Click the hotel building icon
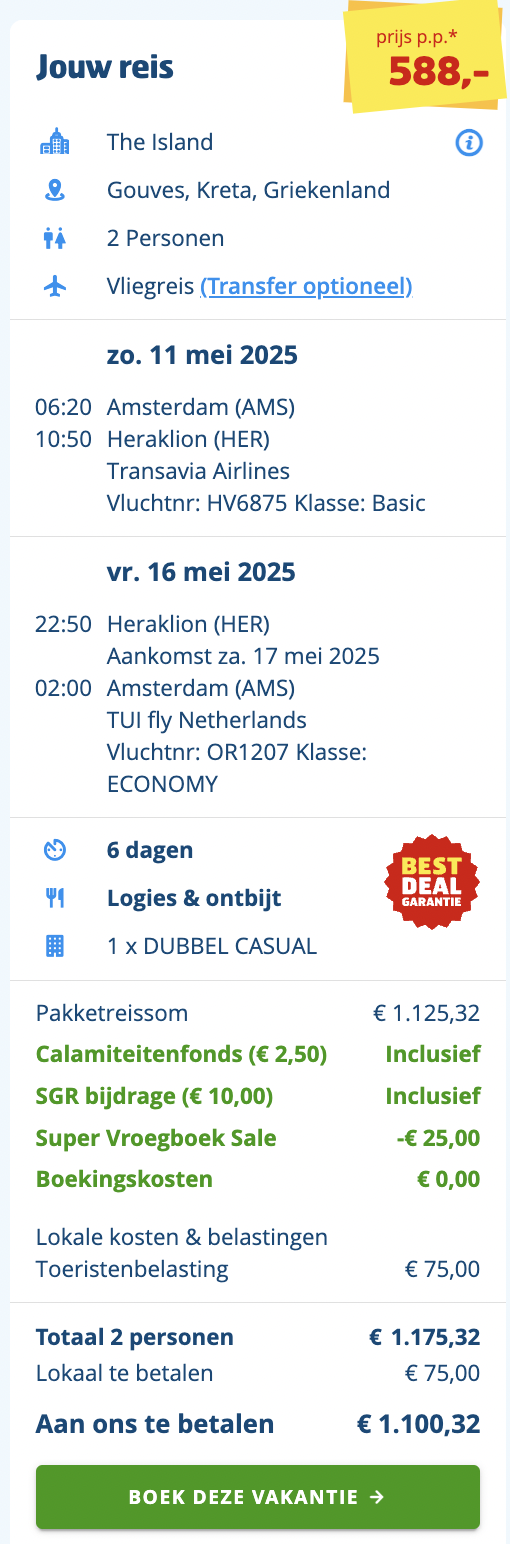 55,143
